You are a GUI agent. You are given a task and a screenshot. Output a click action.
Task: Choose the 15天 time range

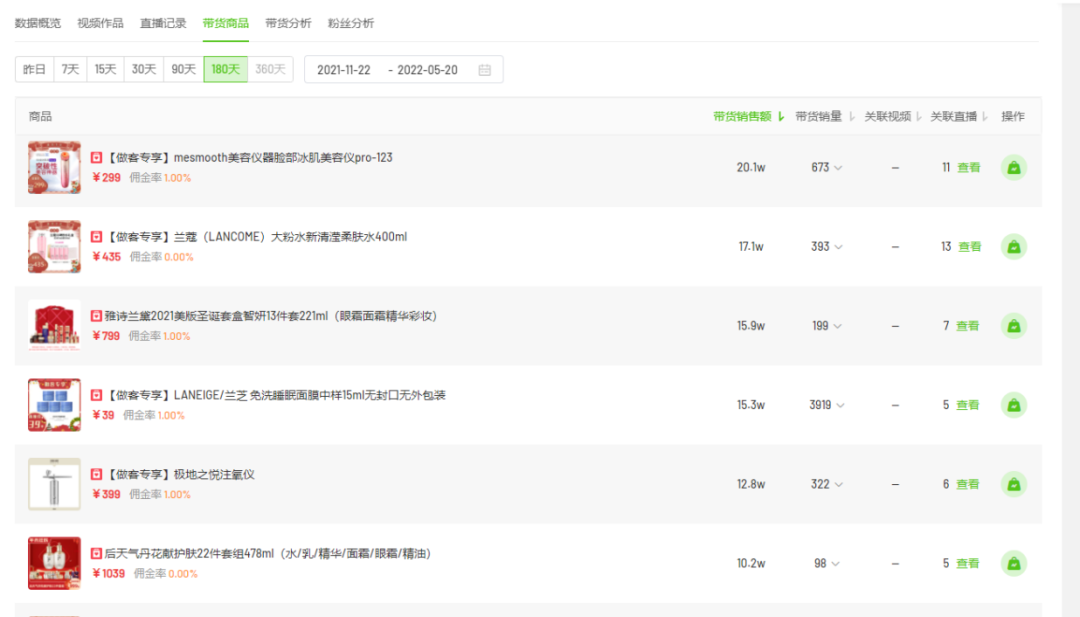tap(105, 70)
